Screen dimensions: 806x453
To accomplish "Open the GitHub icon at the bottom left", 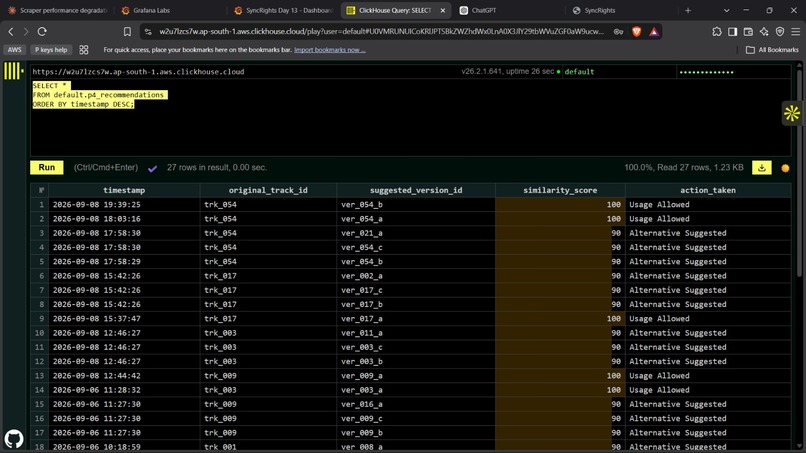I will point(14,439).
